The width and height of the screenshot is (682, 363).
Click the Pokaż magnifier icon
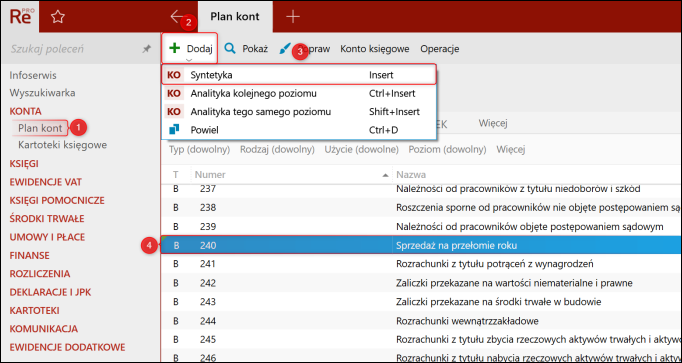230,49
